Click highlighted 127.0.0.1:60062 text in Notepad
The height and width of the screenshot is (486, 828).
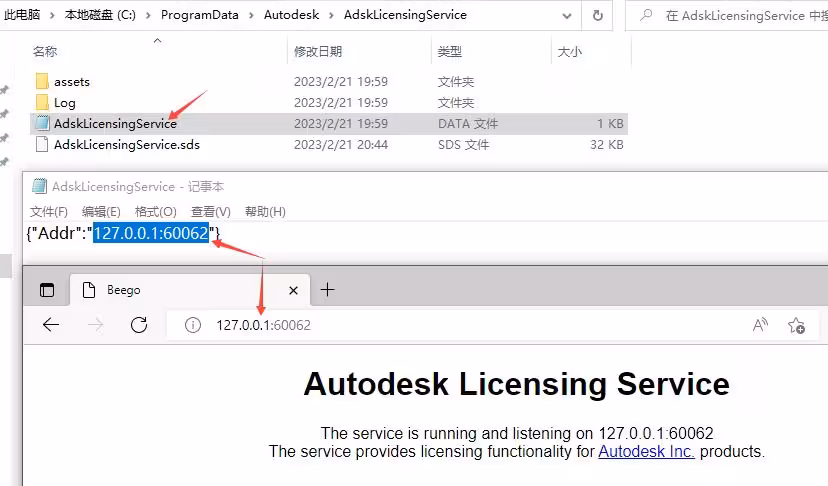[151, 233]
